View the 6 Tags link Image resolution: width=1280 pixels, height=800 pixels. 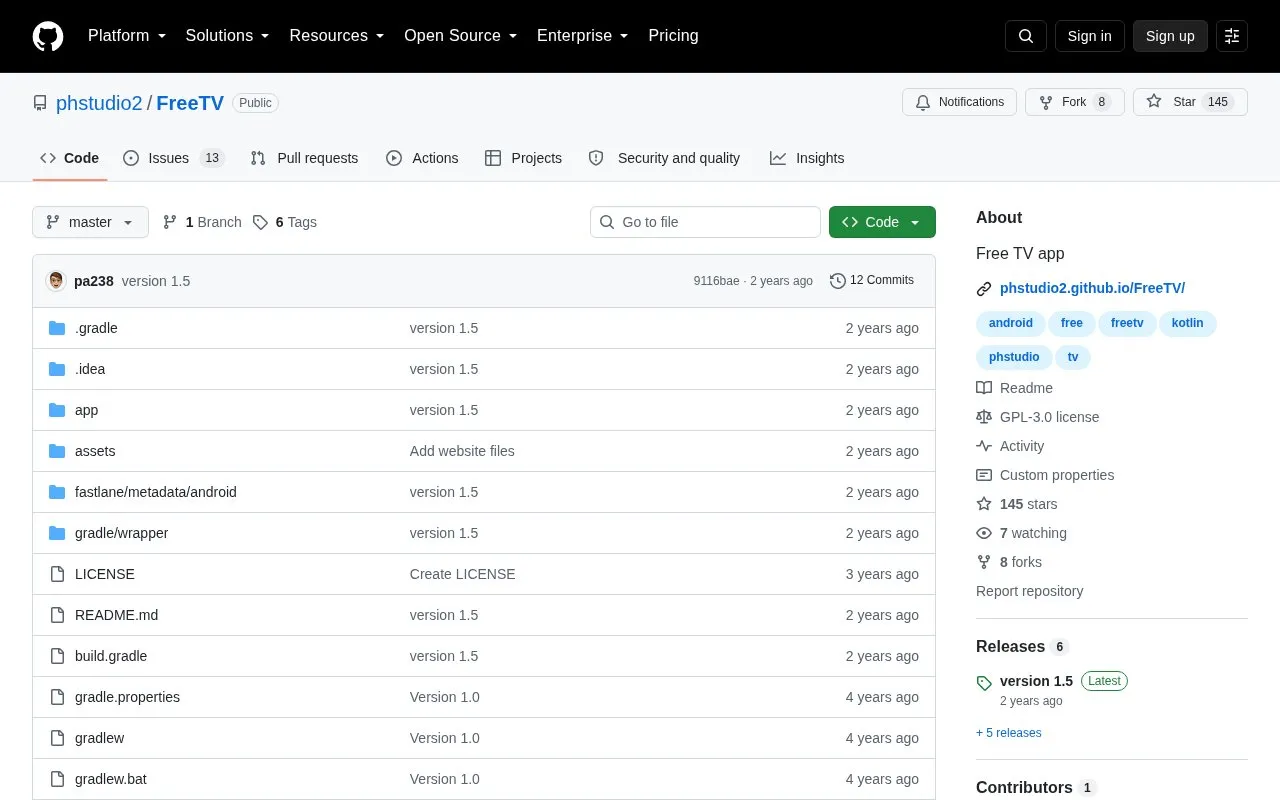point(285,222)
